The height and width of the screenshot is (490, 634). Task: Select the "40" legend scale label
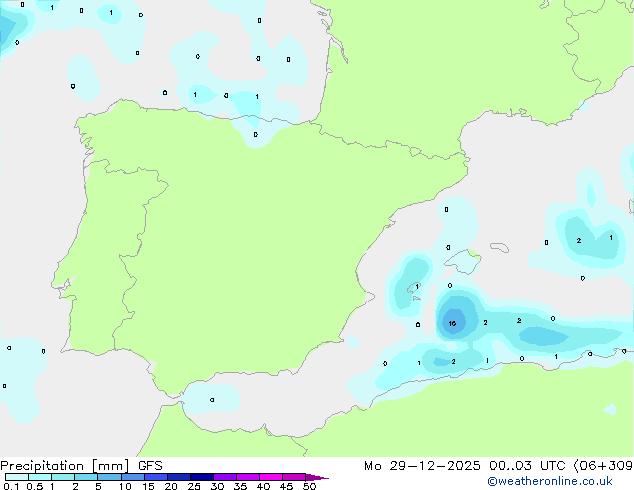point(263,486)
